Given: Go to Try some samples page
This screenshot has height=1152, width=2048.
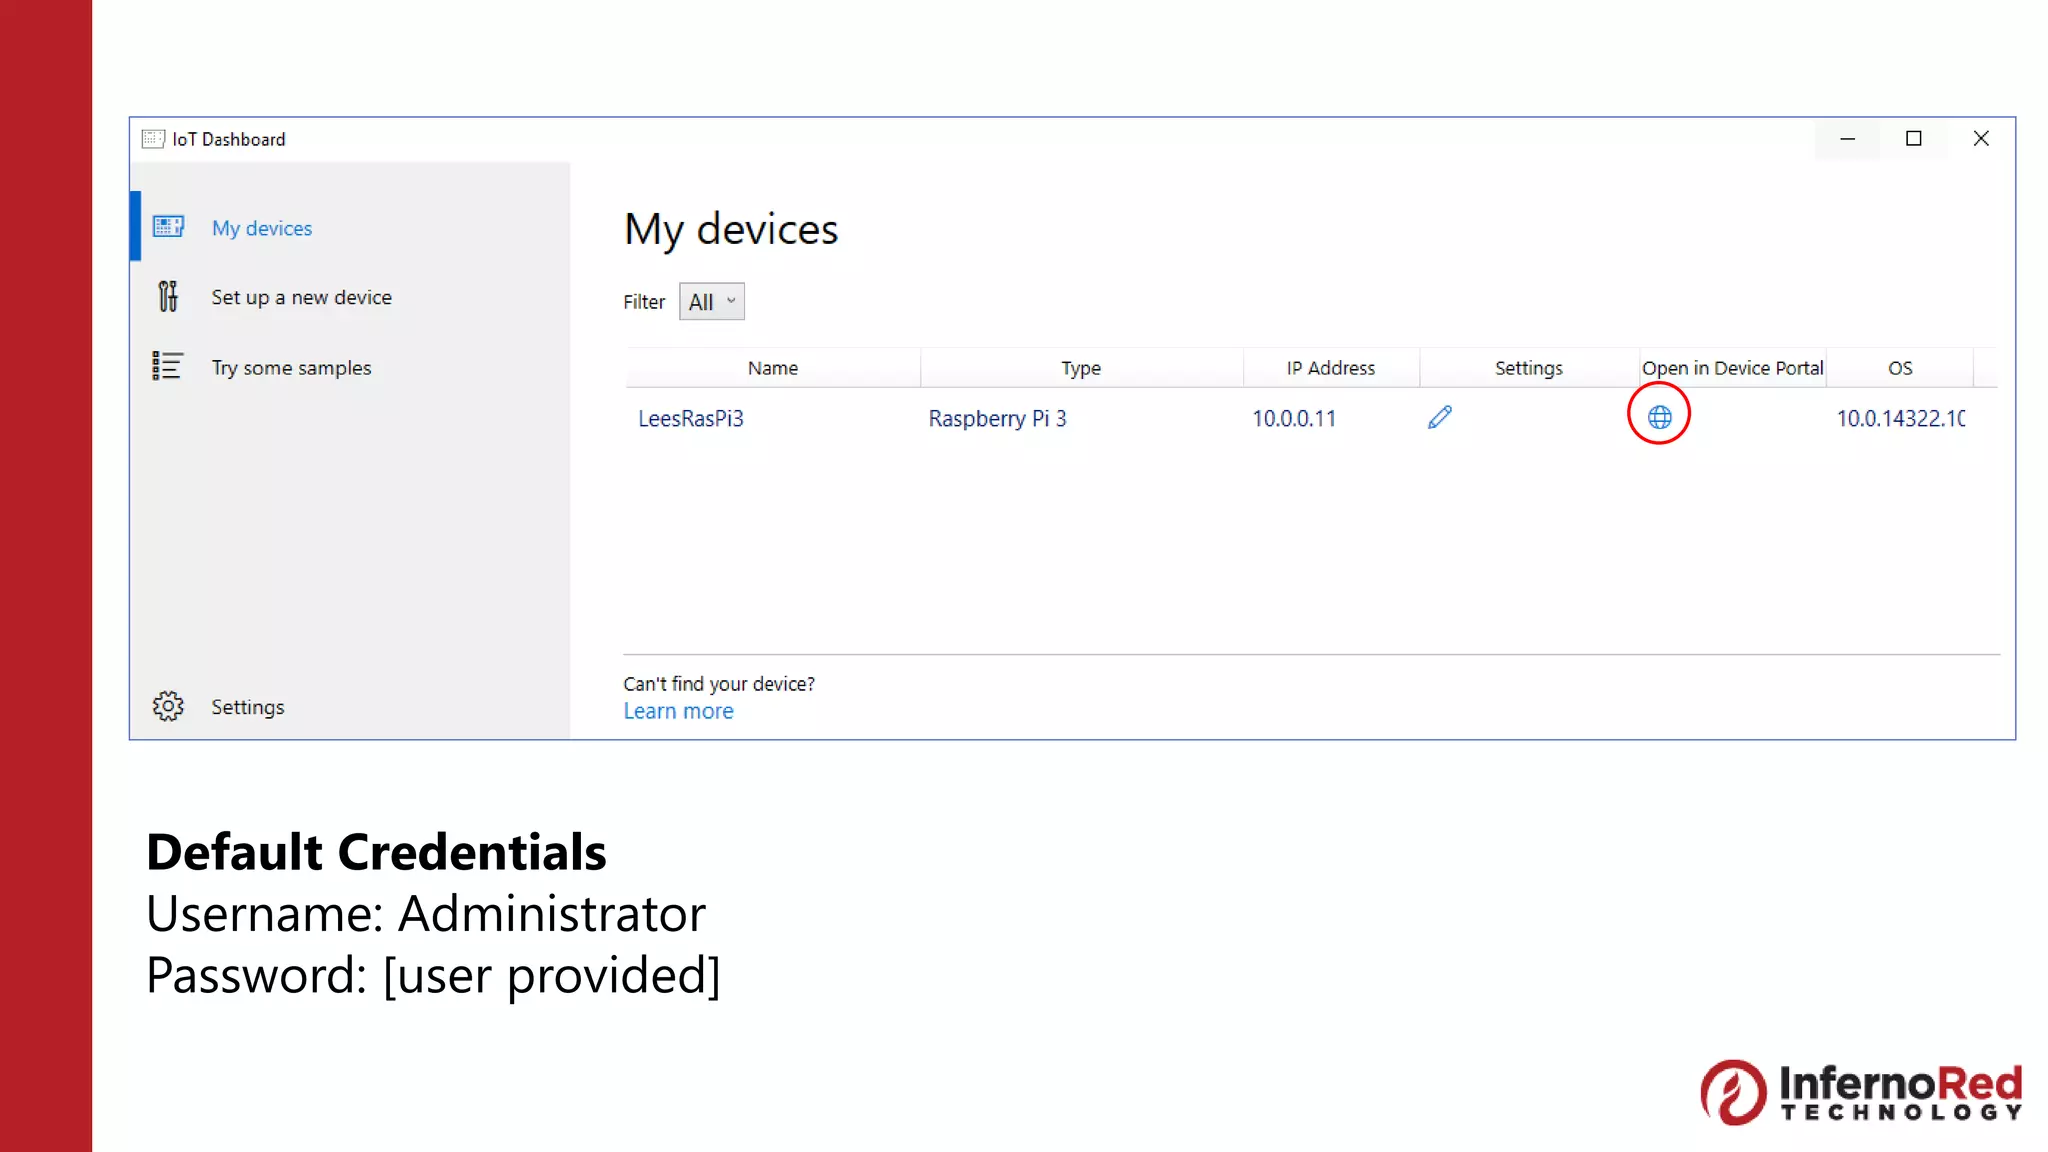Looking at the screenshot, I should (x=291, y=368).
